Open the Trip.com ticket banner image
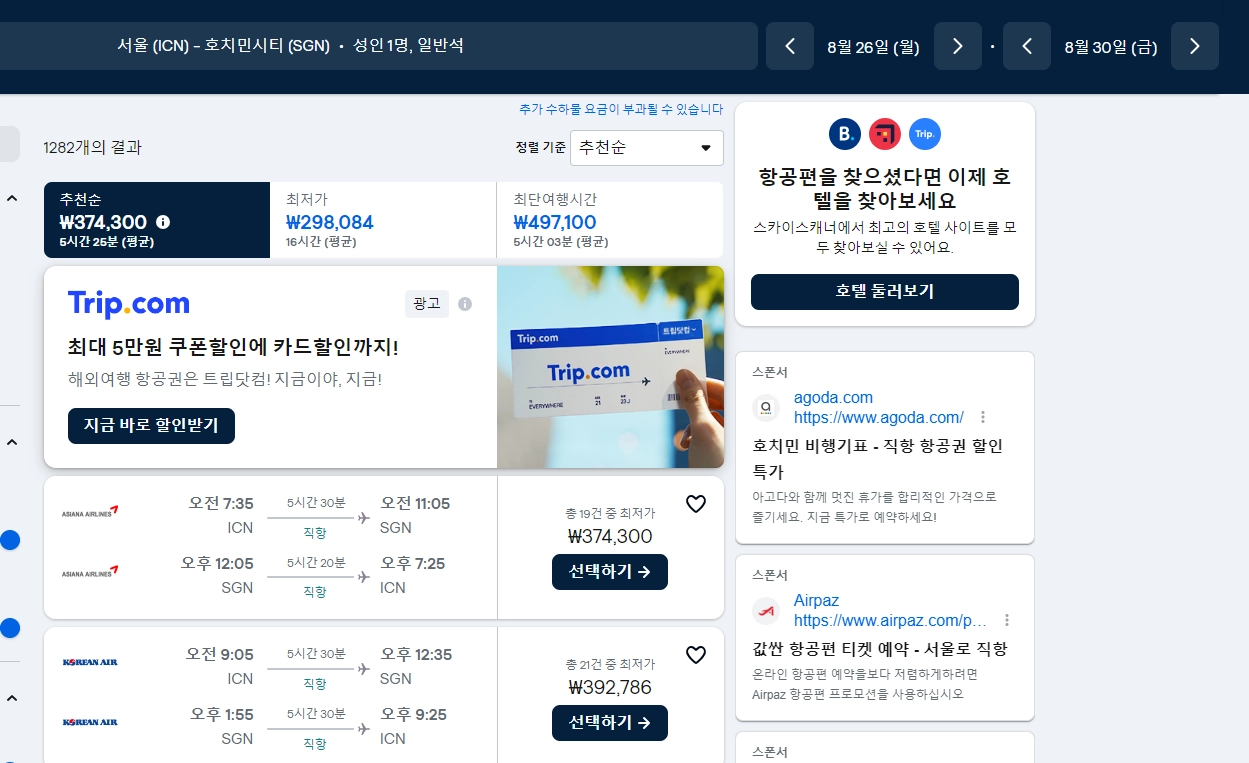Screen dimensions: 1249x763 click(610, 367)
